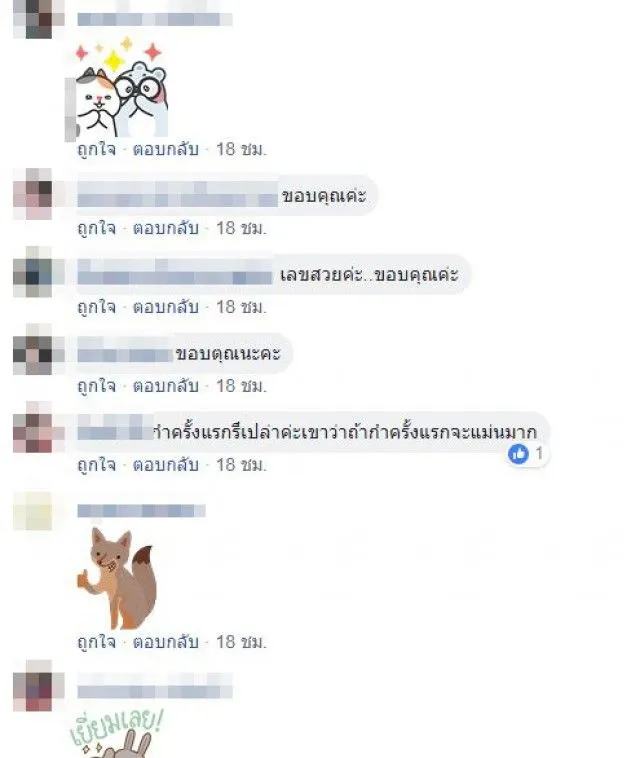This screenshot has height=758, width=640.
Task: Open the fox thumbs-up sticker
Action: point(116,578)
